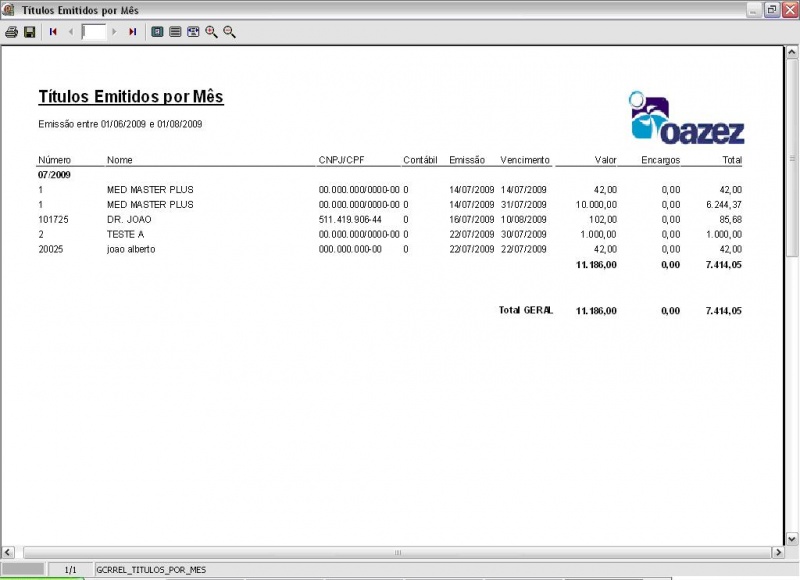Select the fit width view icon
The image size is (800, 580).
pyautogui.click(x=193, y=32)
